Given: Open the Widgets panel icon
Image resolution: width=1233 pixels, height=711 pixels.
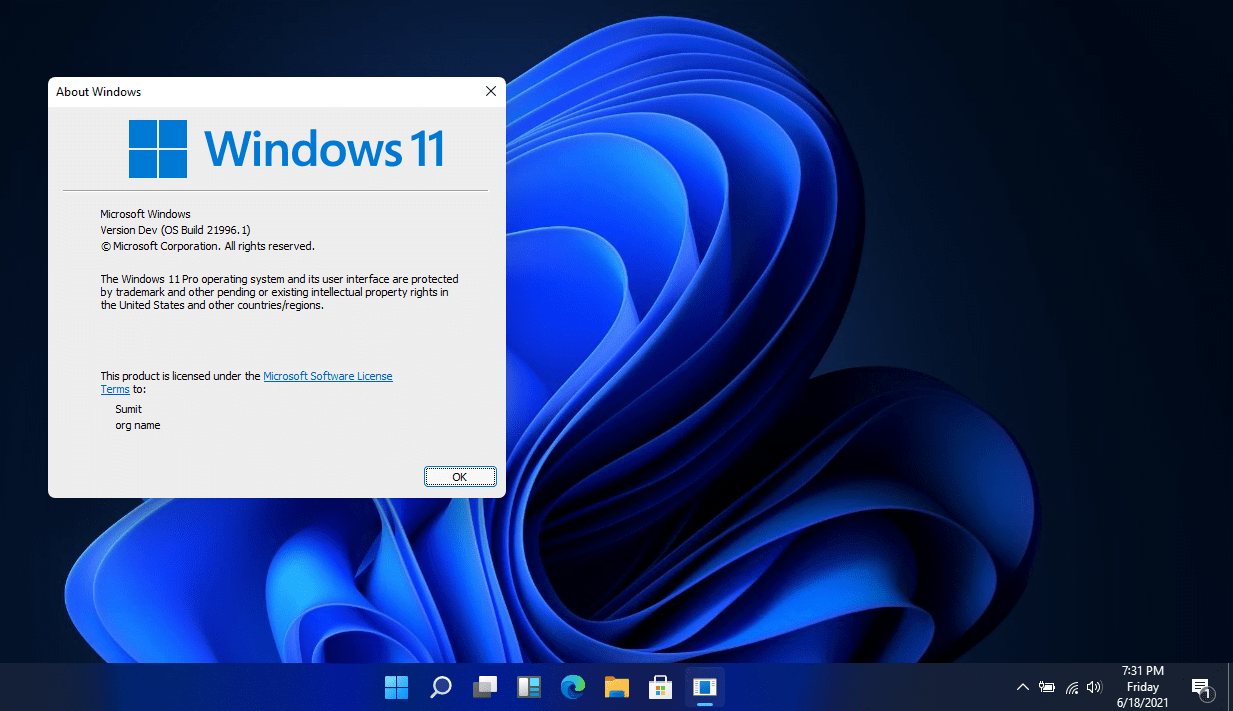Looking at the screenshot, I should click(x=529, y=687).
